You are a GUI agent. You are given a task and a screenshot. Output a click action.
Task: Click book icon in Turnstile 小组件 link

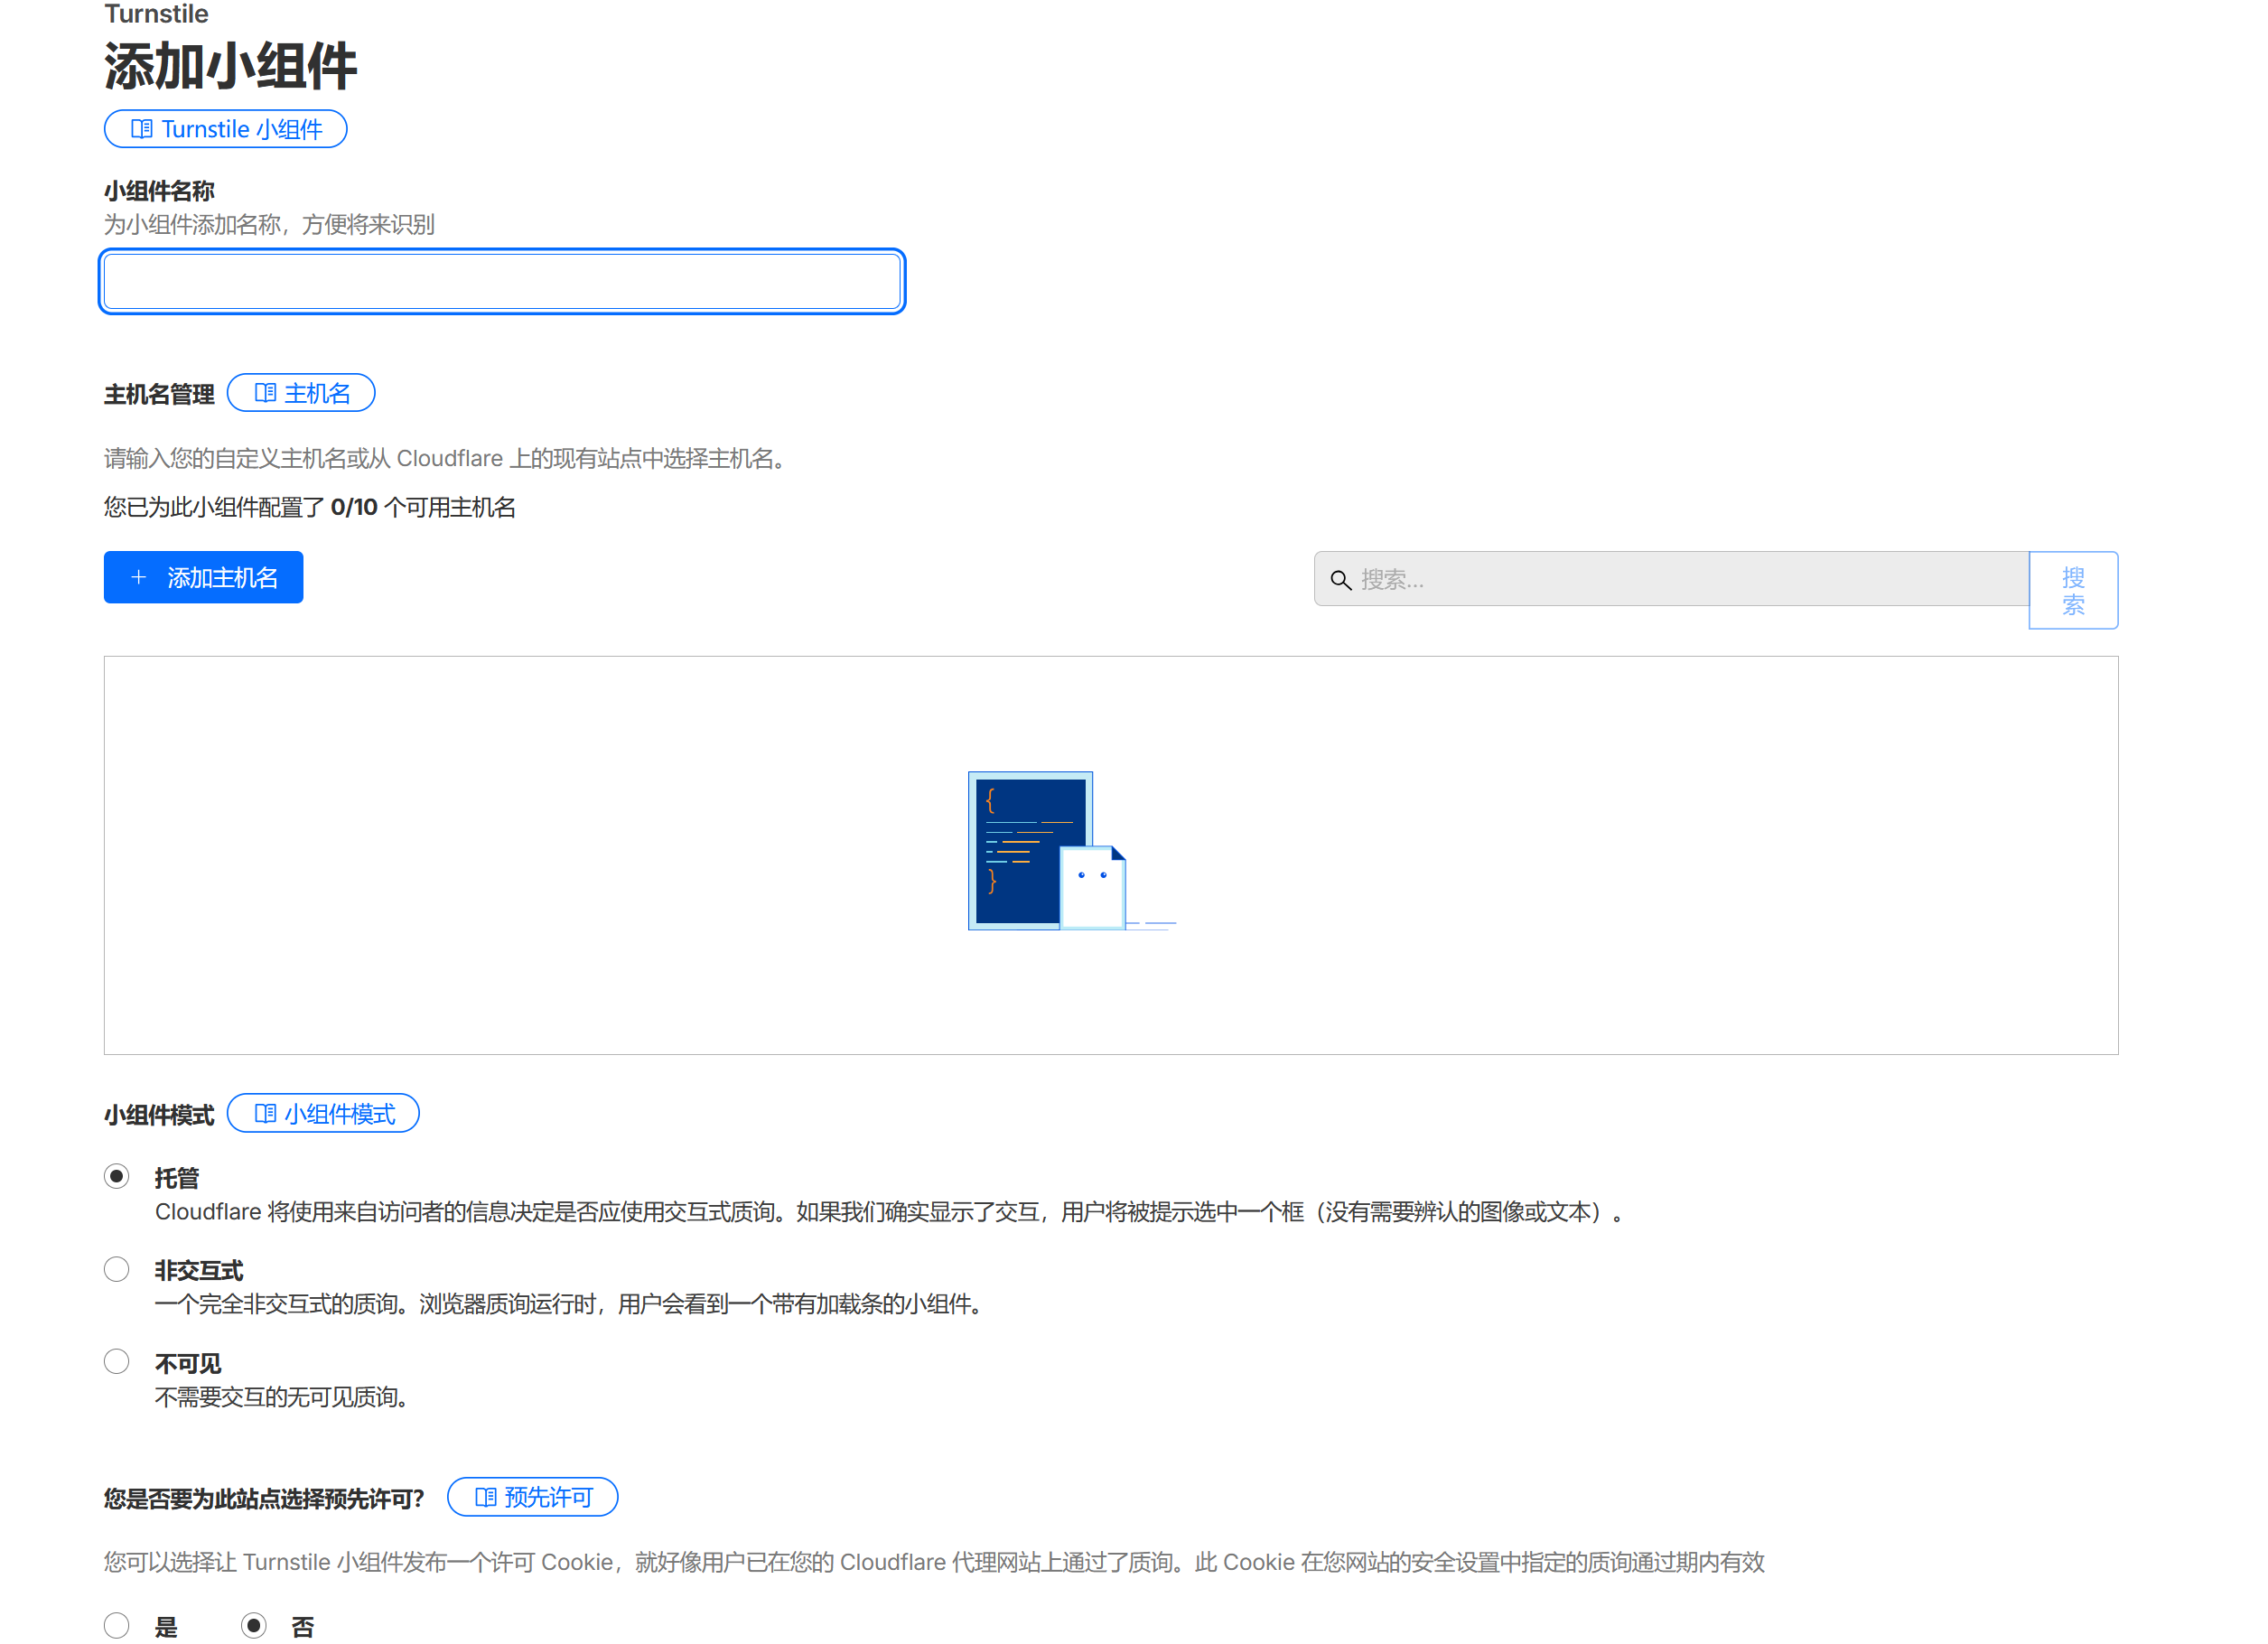coord(142,129)
